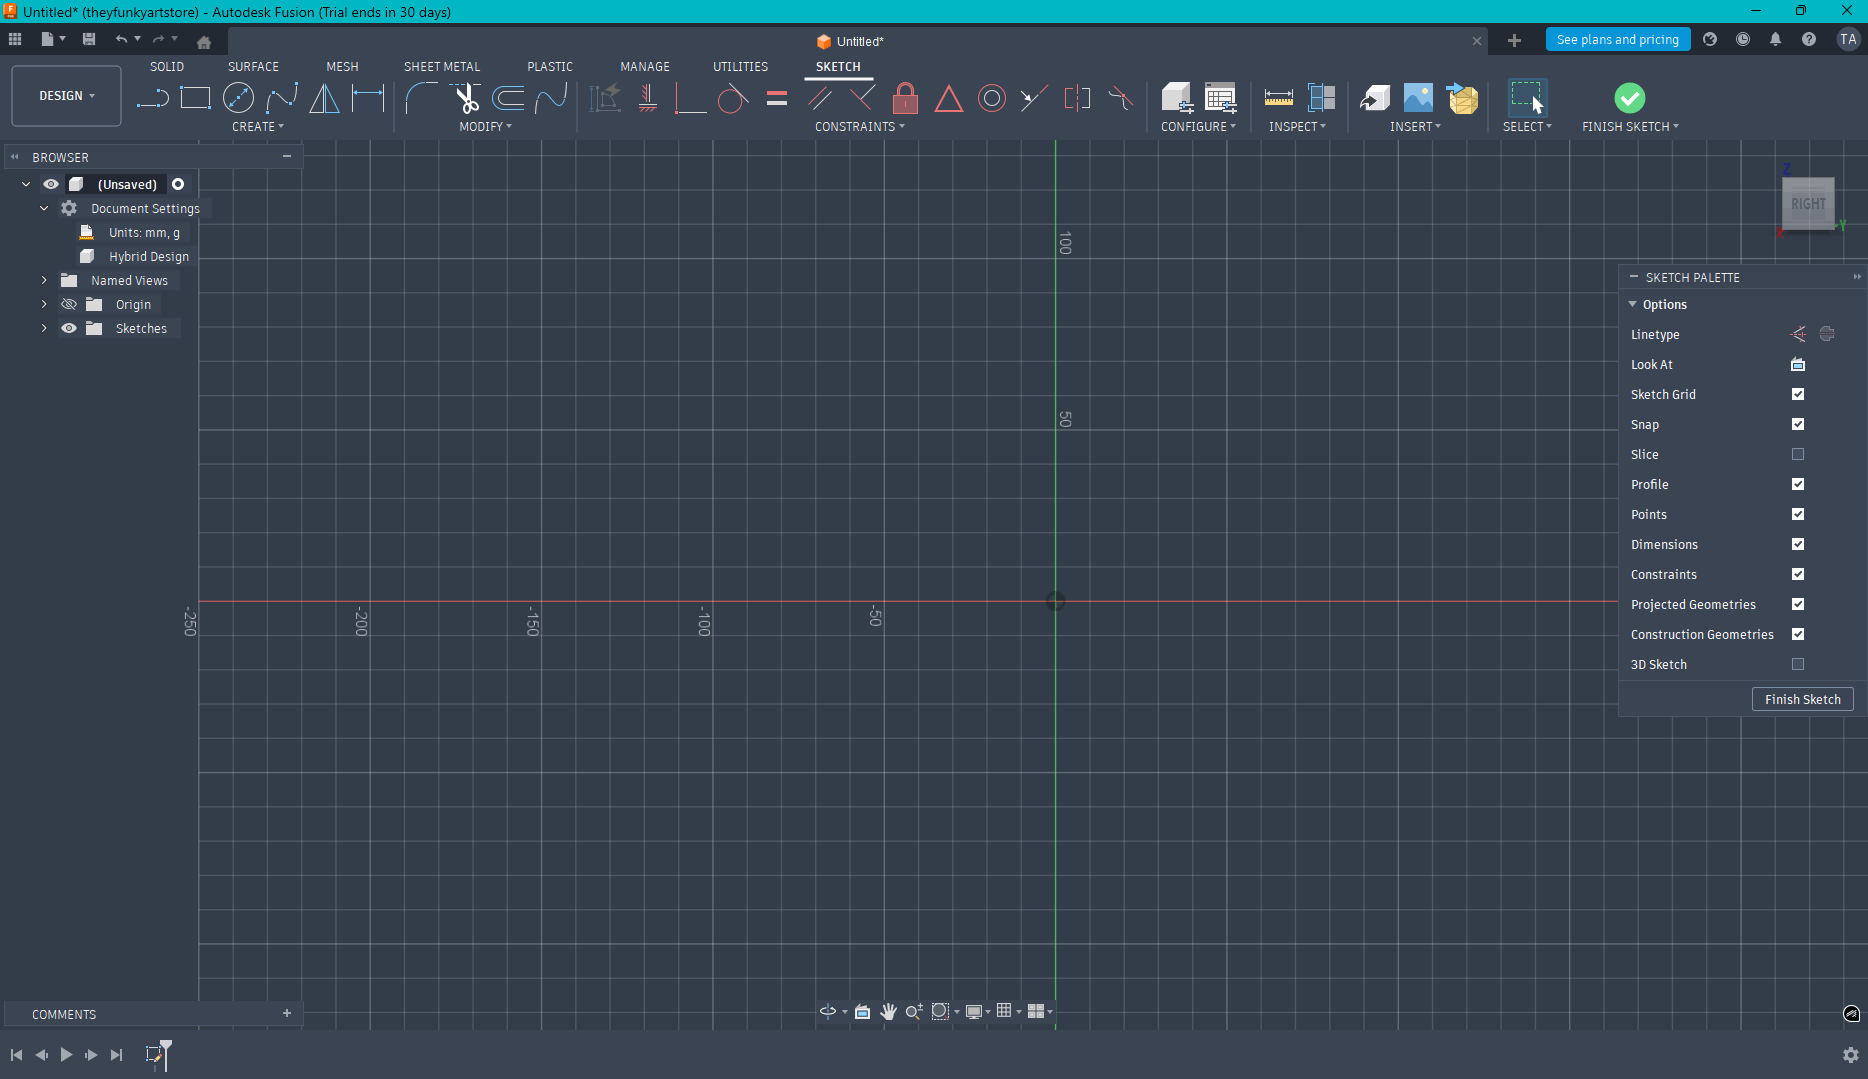Toggle the Profile checkbox
This screenshot has height=1079, width=1868.
pyautogui.click(x=1798, y=484)
